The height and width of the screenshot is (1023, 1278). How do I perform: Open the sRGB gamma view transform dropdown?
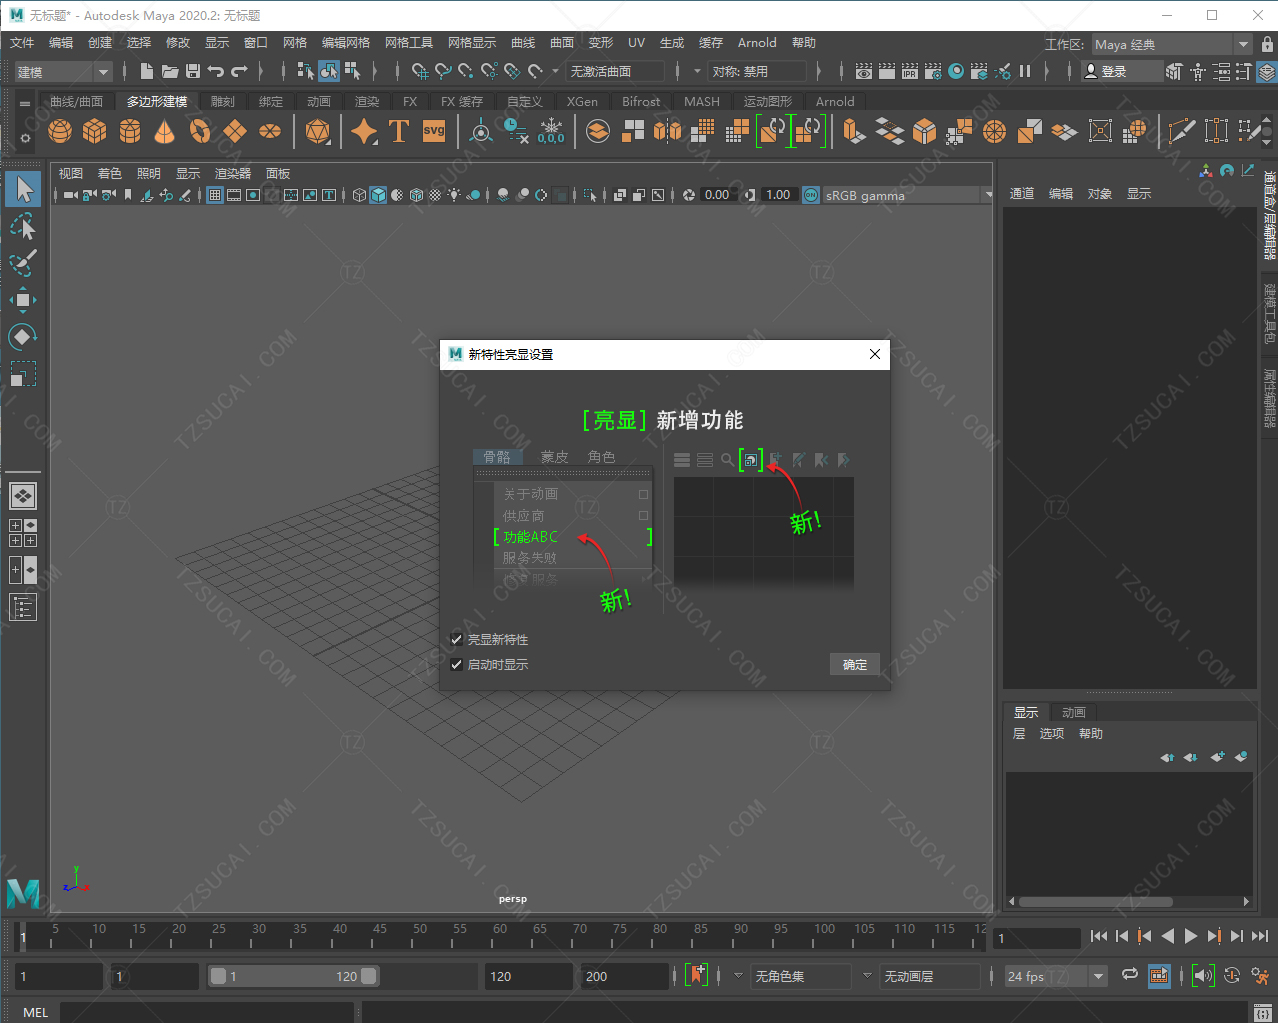[x=908, y=195]
